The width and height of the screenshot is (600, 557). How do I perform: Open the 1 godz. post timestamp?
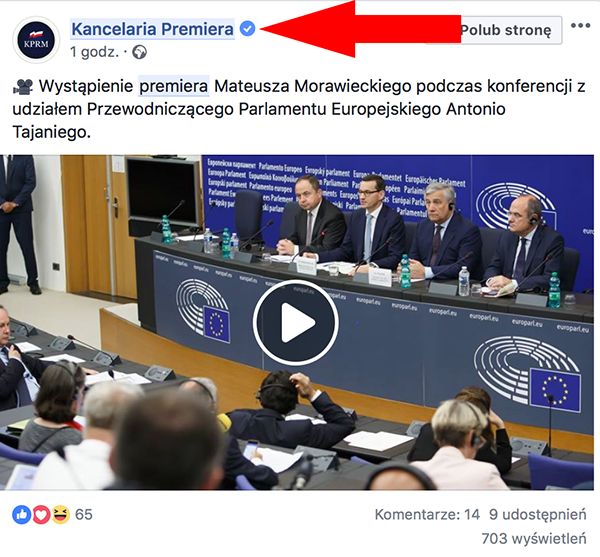click(x=95, y=52)
